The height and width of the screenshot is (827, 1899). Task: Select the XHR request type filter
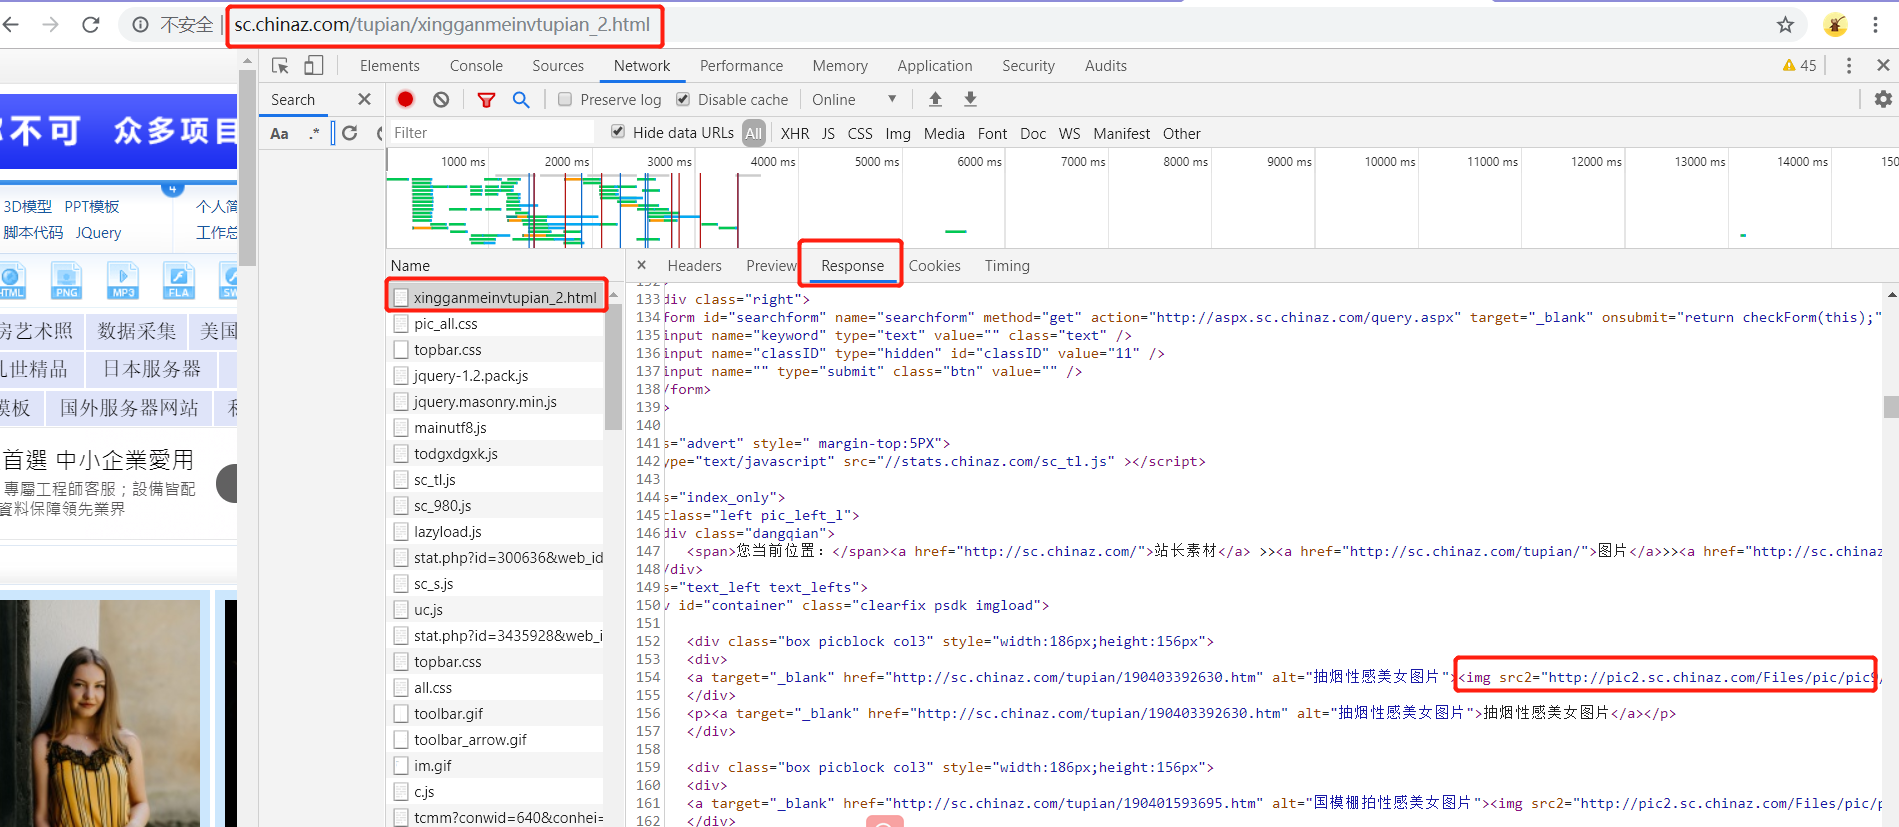click(x=795, y=133)
